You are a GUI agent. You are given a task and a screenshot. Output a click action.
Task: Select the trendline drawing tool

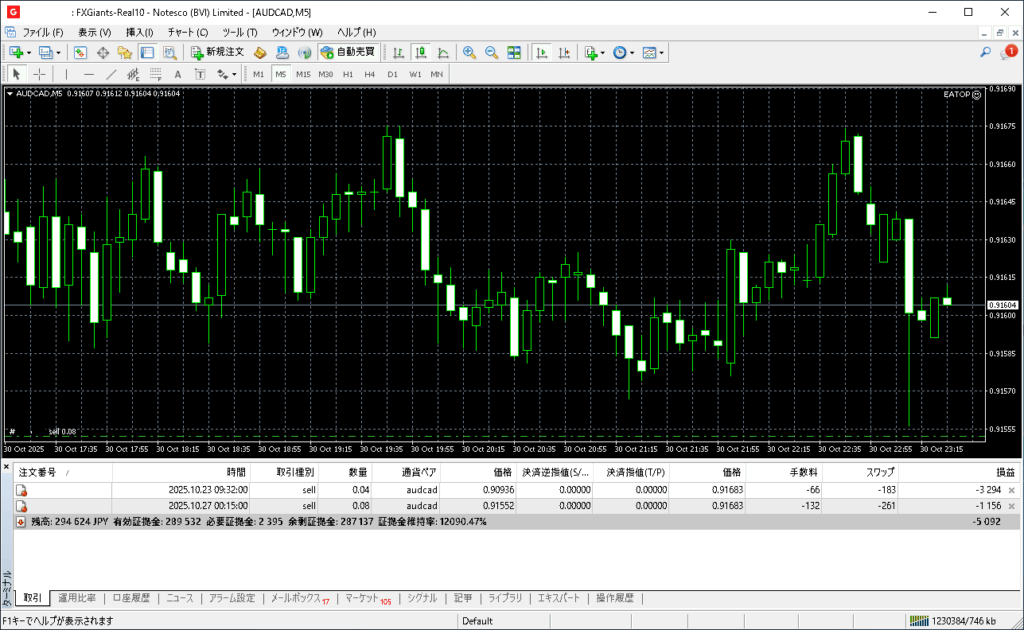[x=111, y=74]
